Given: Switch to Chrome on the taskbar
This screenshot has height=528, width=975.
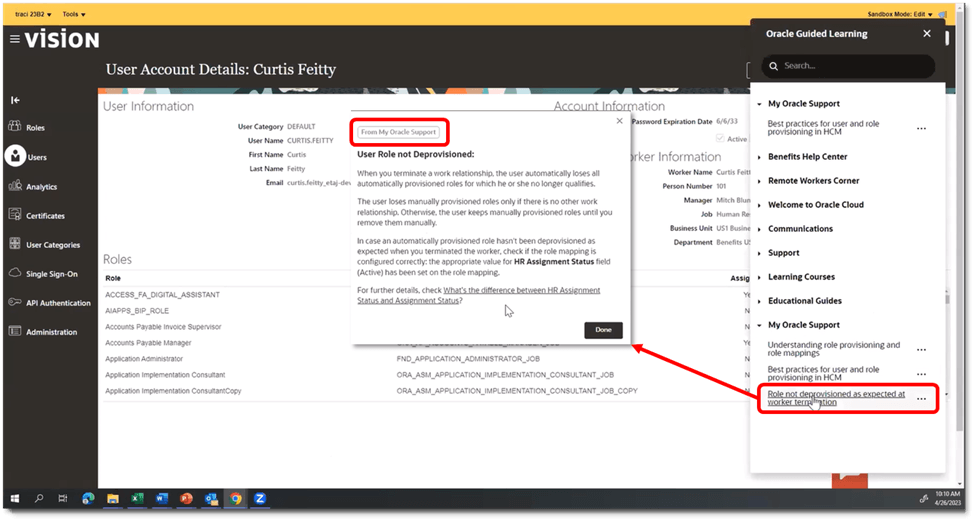Looking at the screenshot, I should click(235, 498).
